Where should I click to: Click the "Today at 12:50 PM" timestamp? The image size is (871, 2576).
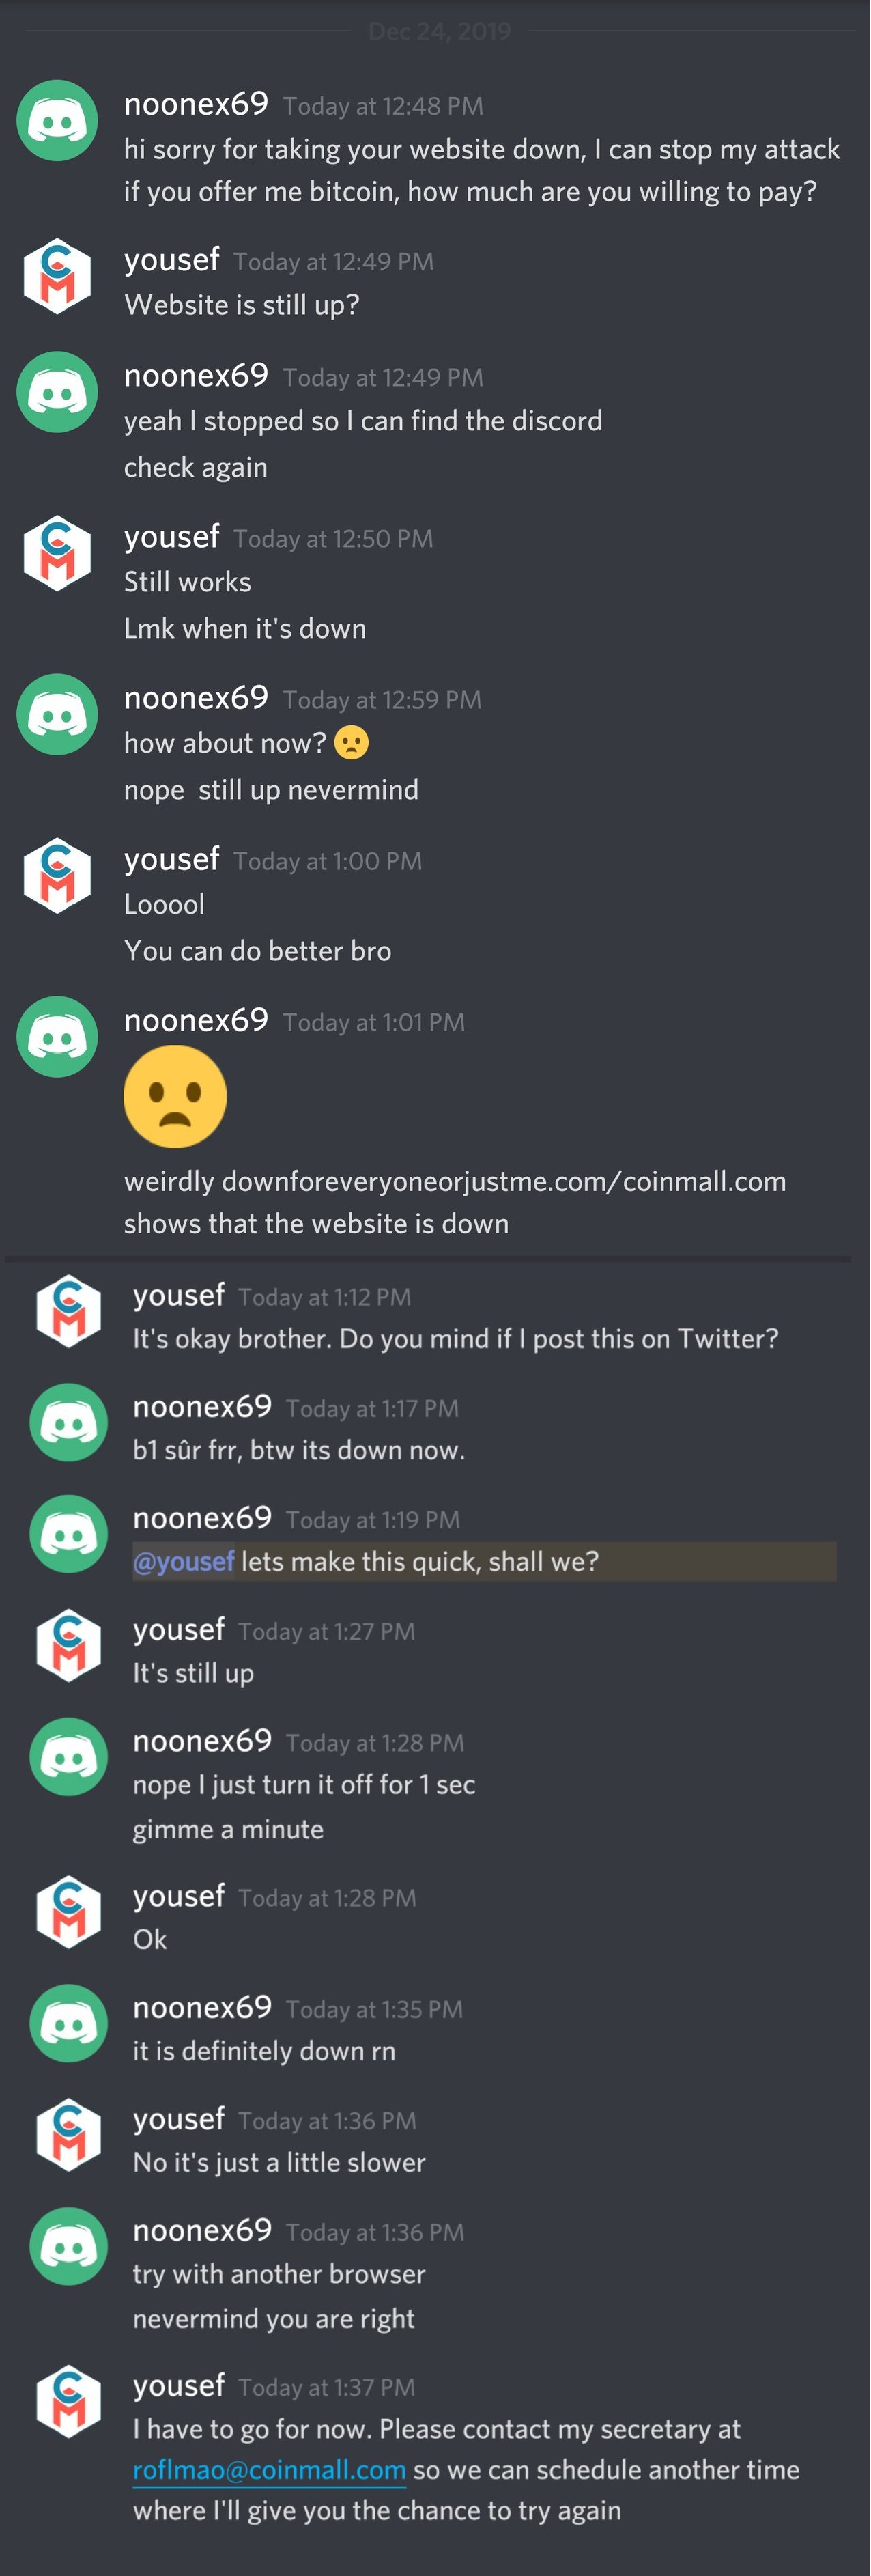[x=333, y=539]
